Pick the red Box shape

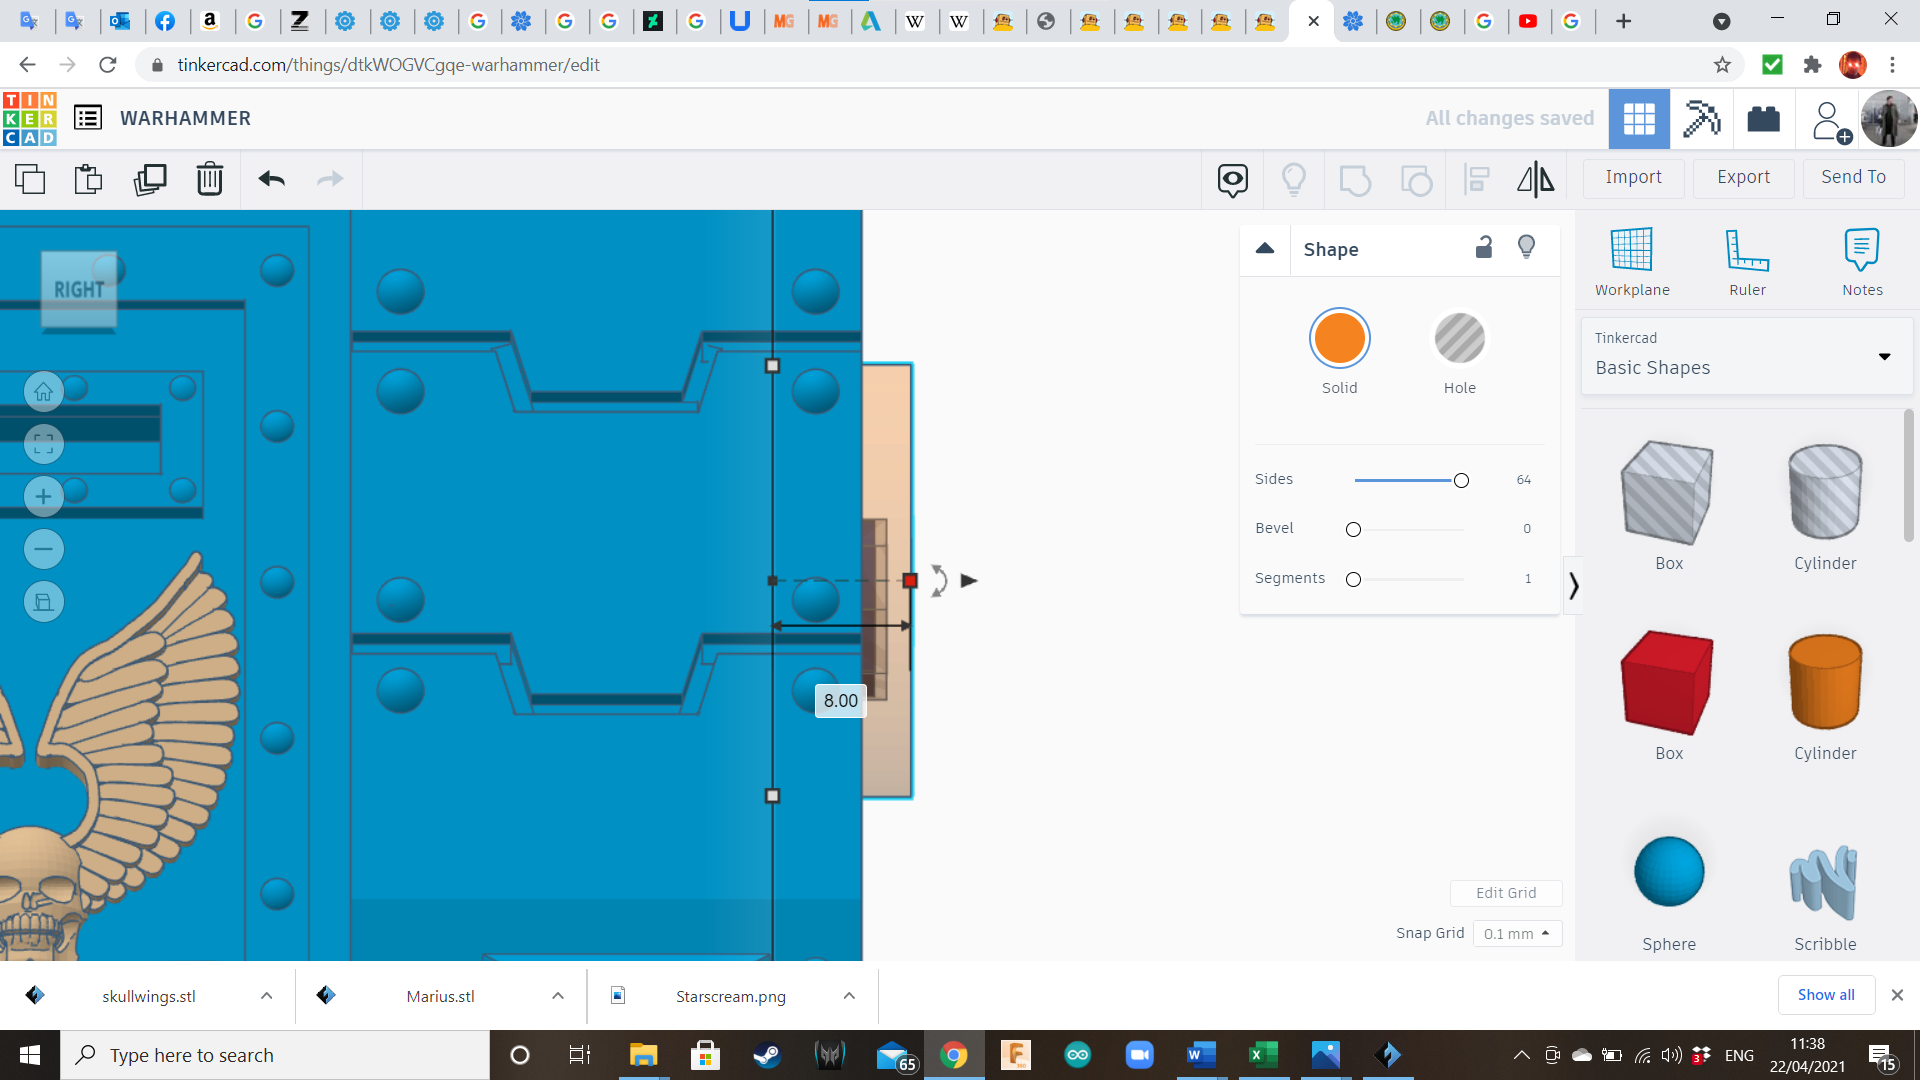1667,683
